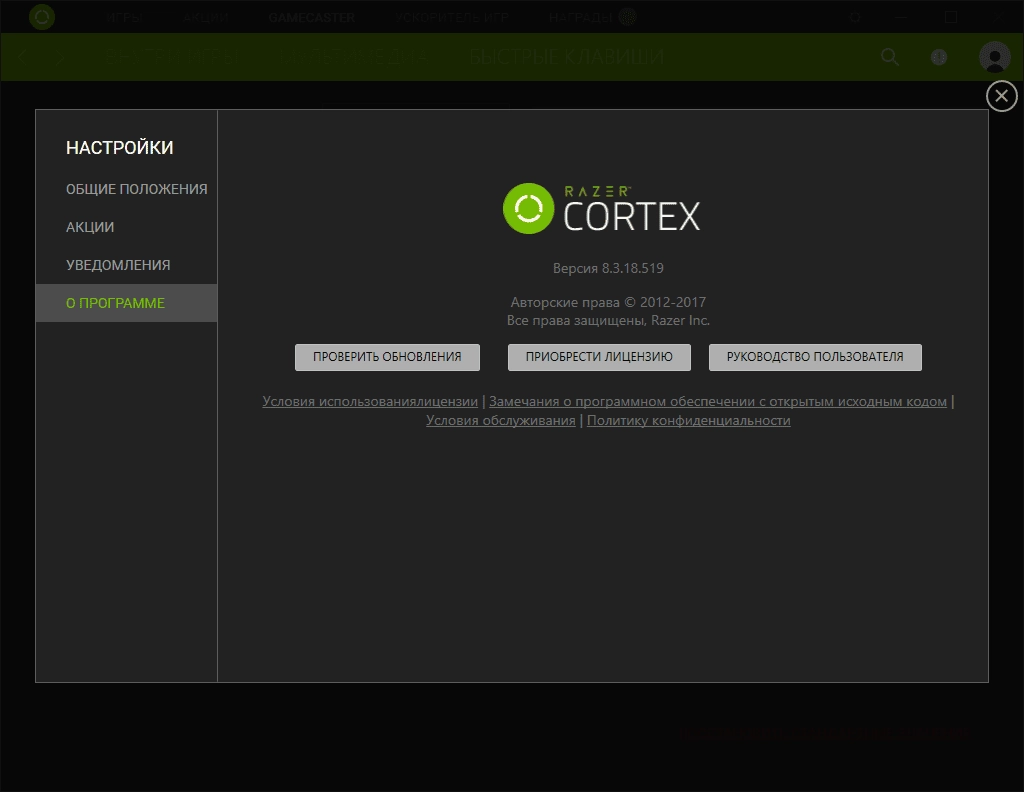The width and height of the screenshot is (1024, 792).
Task: Open the Политику конфиденциальности link
Action: point(688,420)
